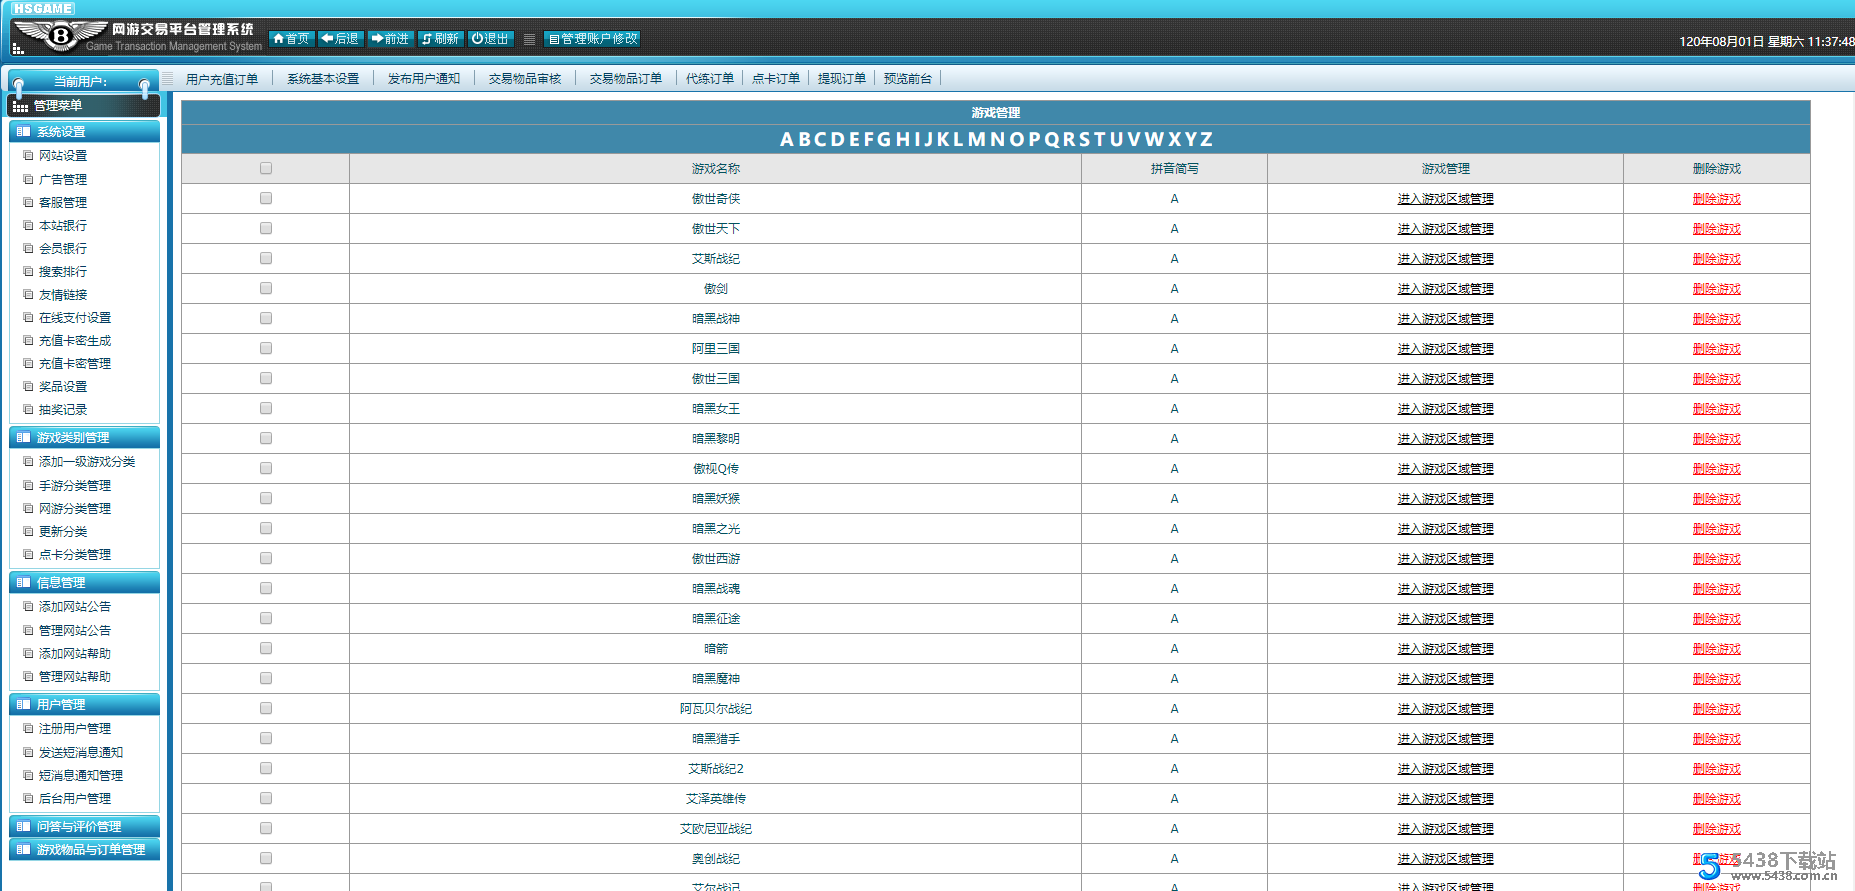Open the 用户充值订单 menu item

(221, 79)
